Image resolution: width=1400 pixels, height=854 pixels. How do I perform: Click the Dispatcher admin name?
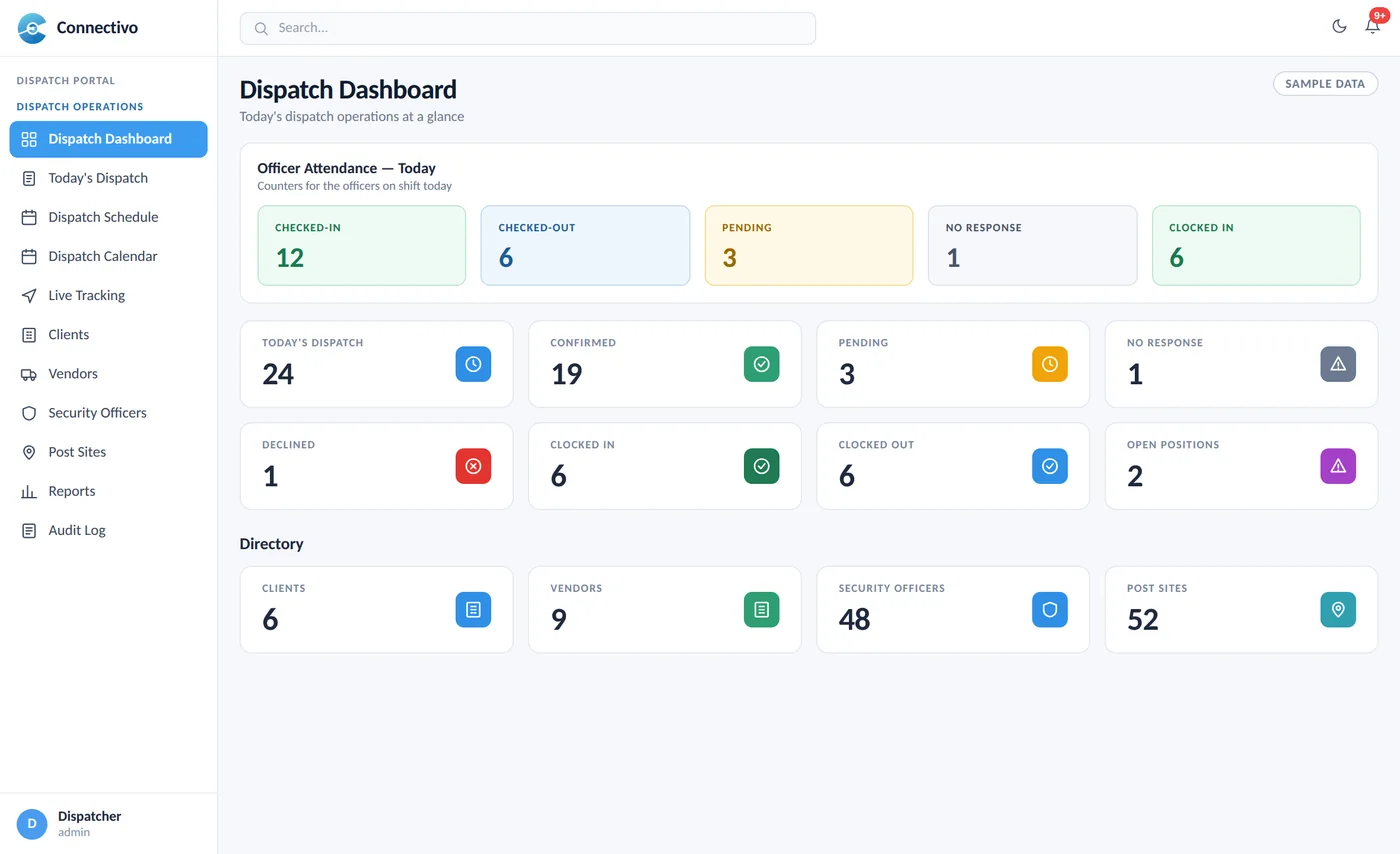pos(89,816)
